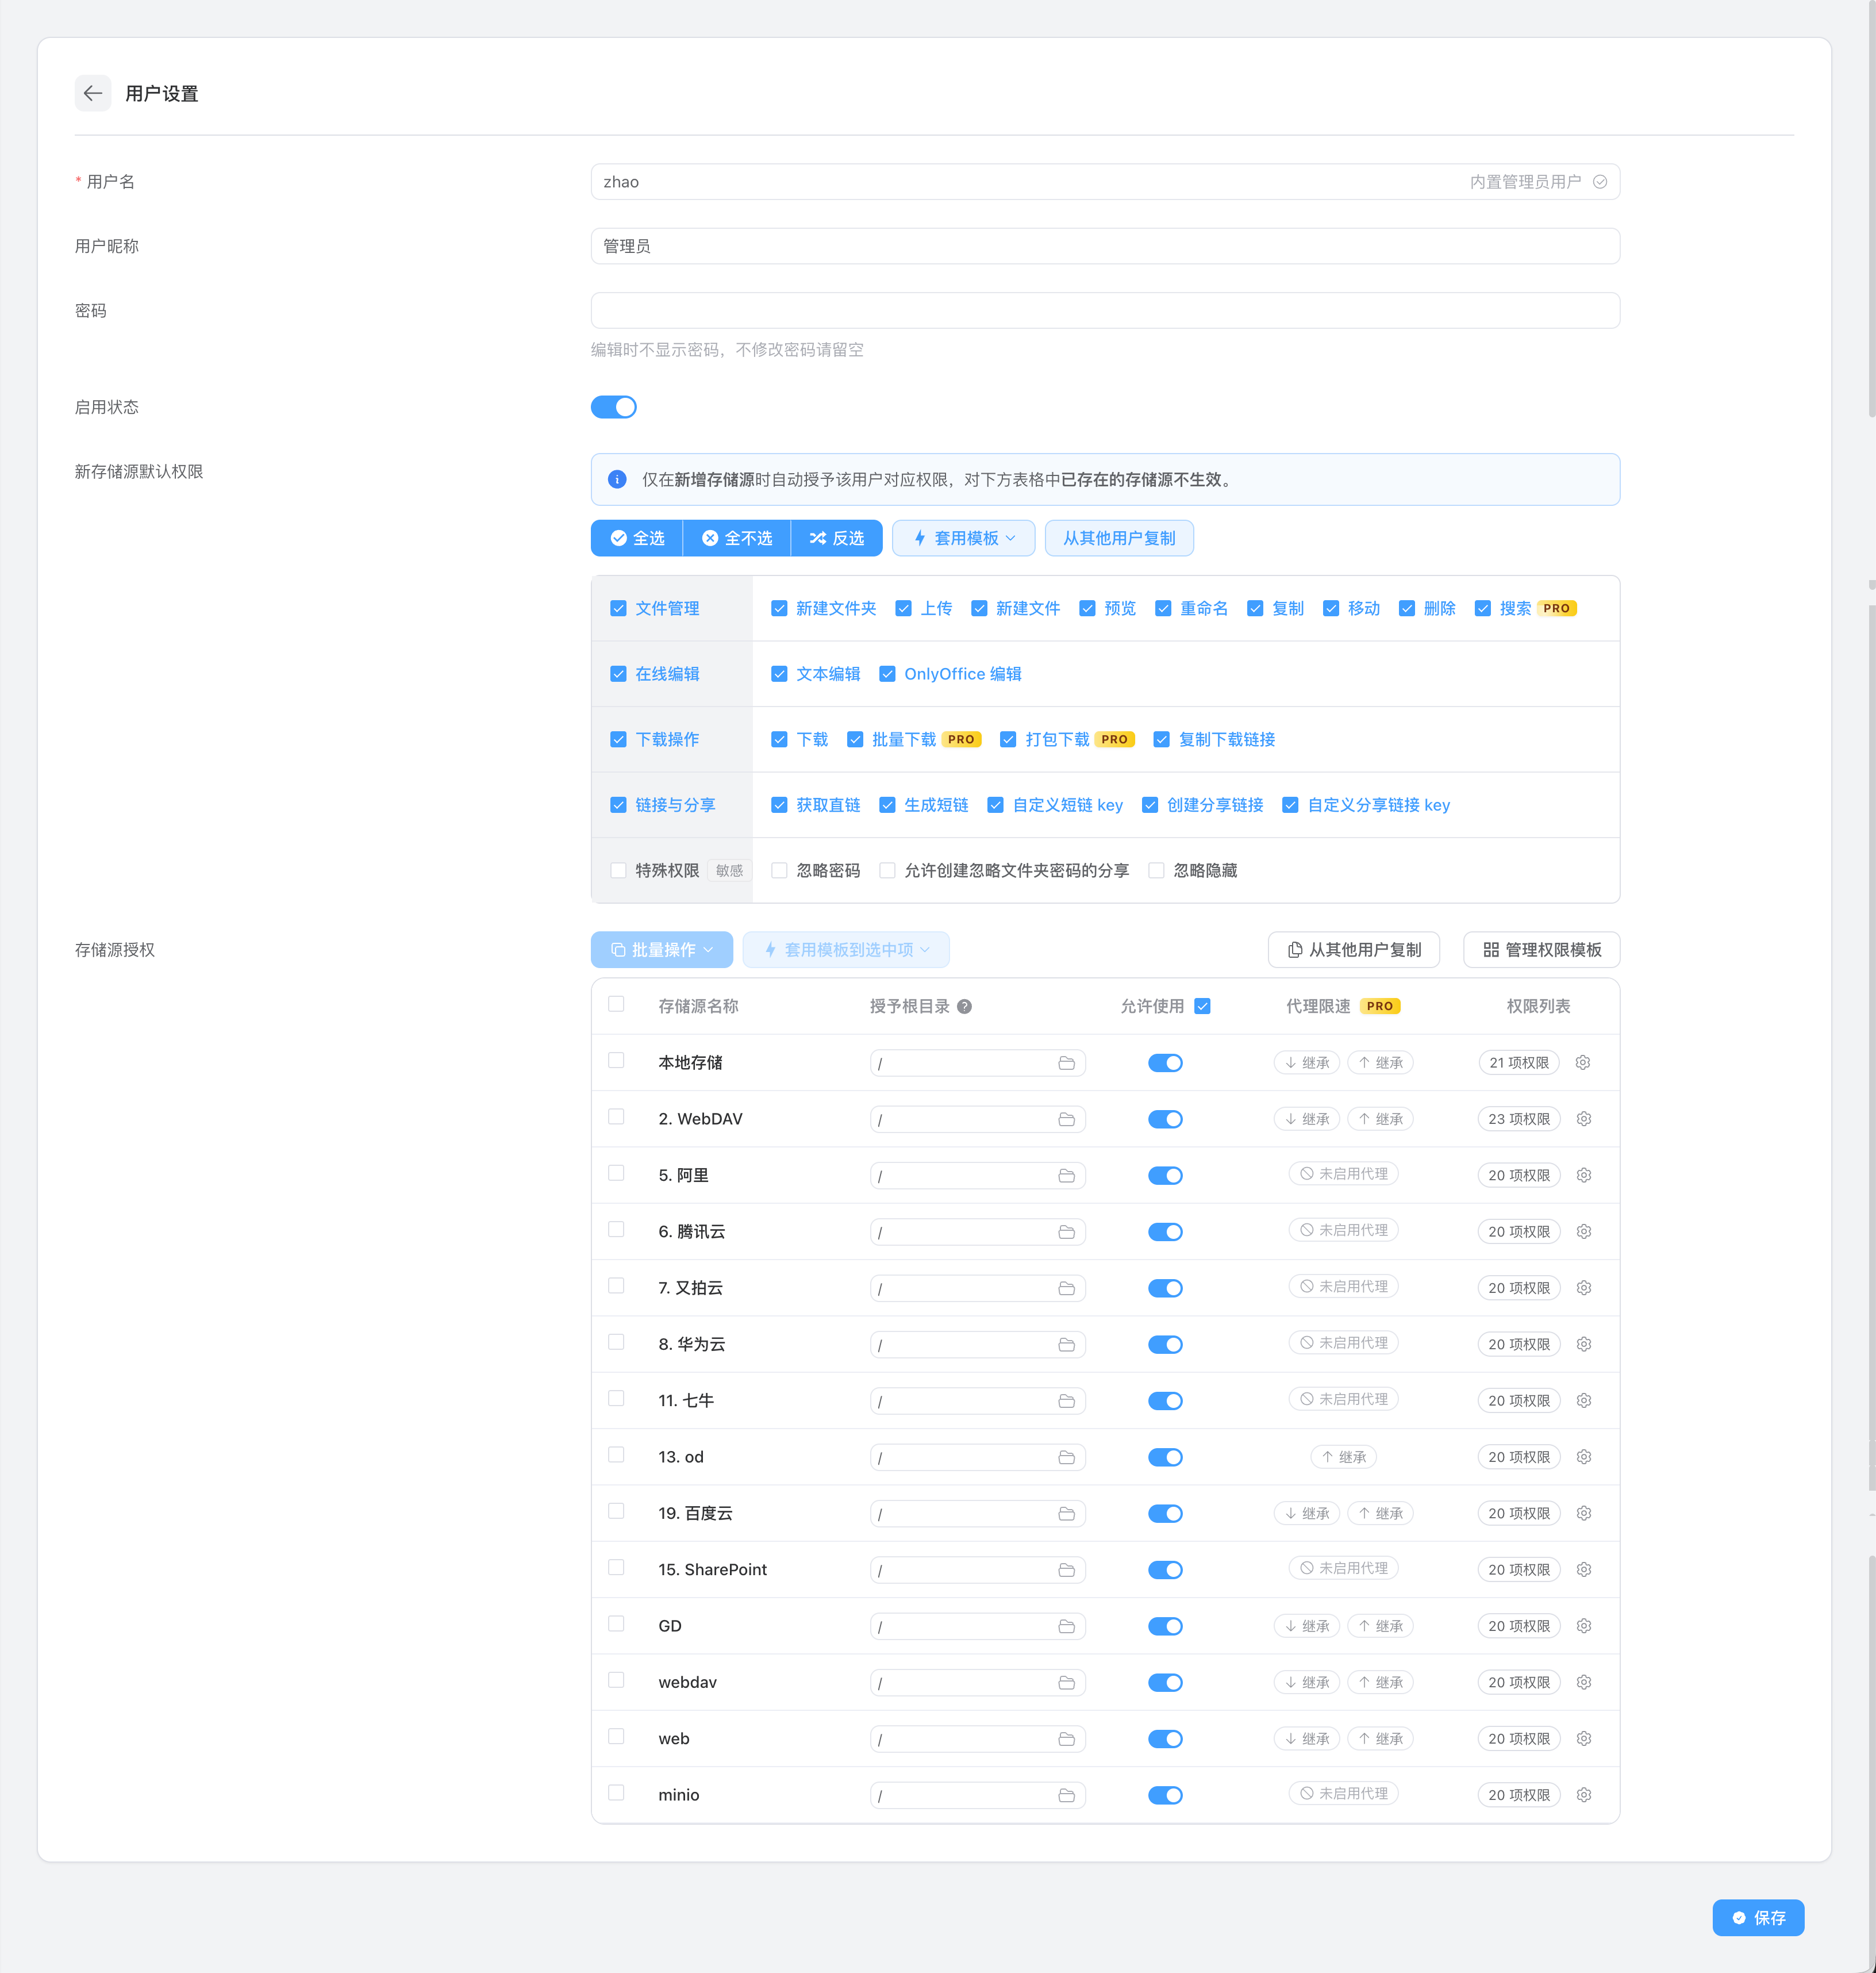
Task: Open the 批量操作 dropdown
Action: 662,950
